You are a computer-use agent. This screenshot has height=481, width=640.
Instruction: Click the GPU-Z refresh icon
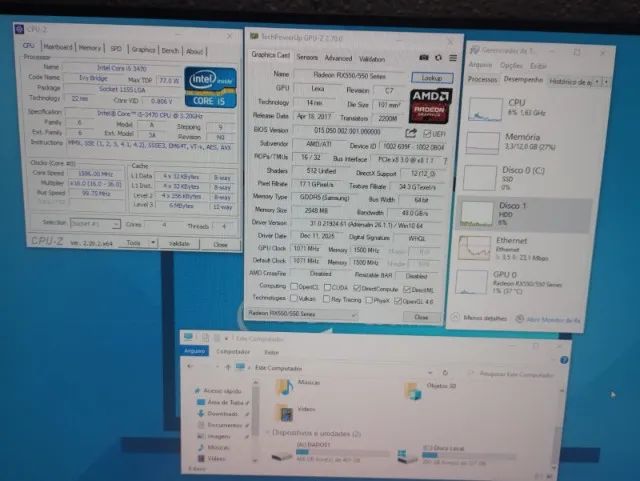[438, 58]
